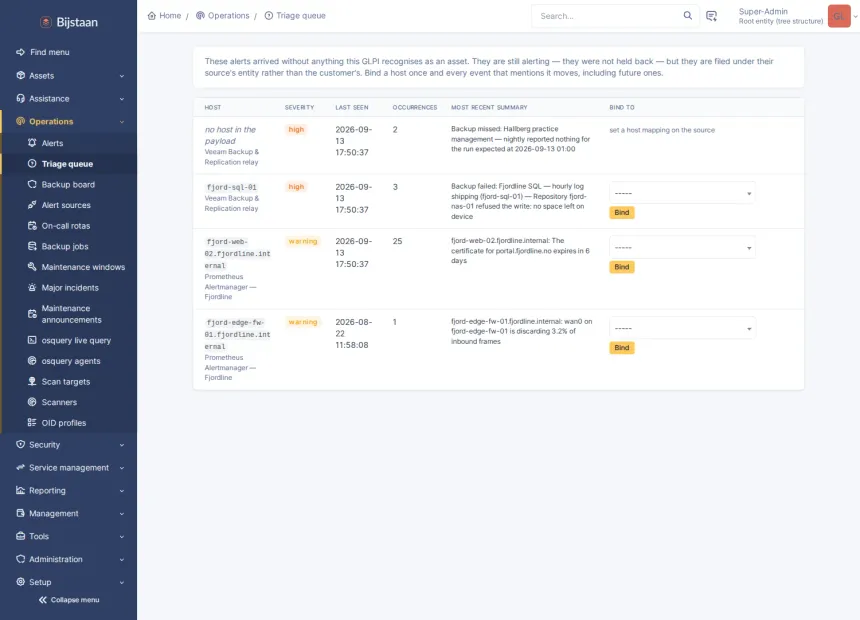Click the osquery live query icon

[x=32, y=340]
